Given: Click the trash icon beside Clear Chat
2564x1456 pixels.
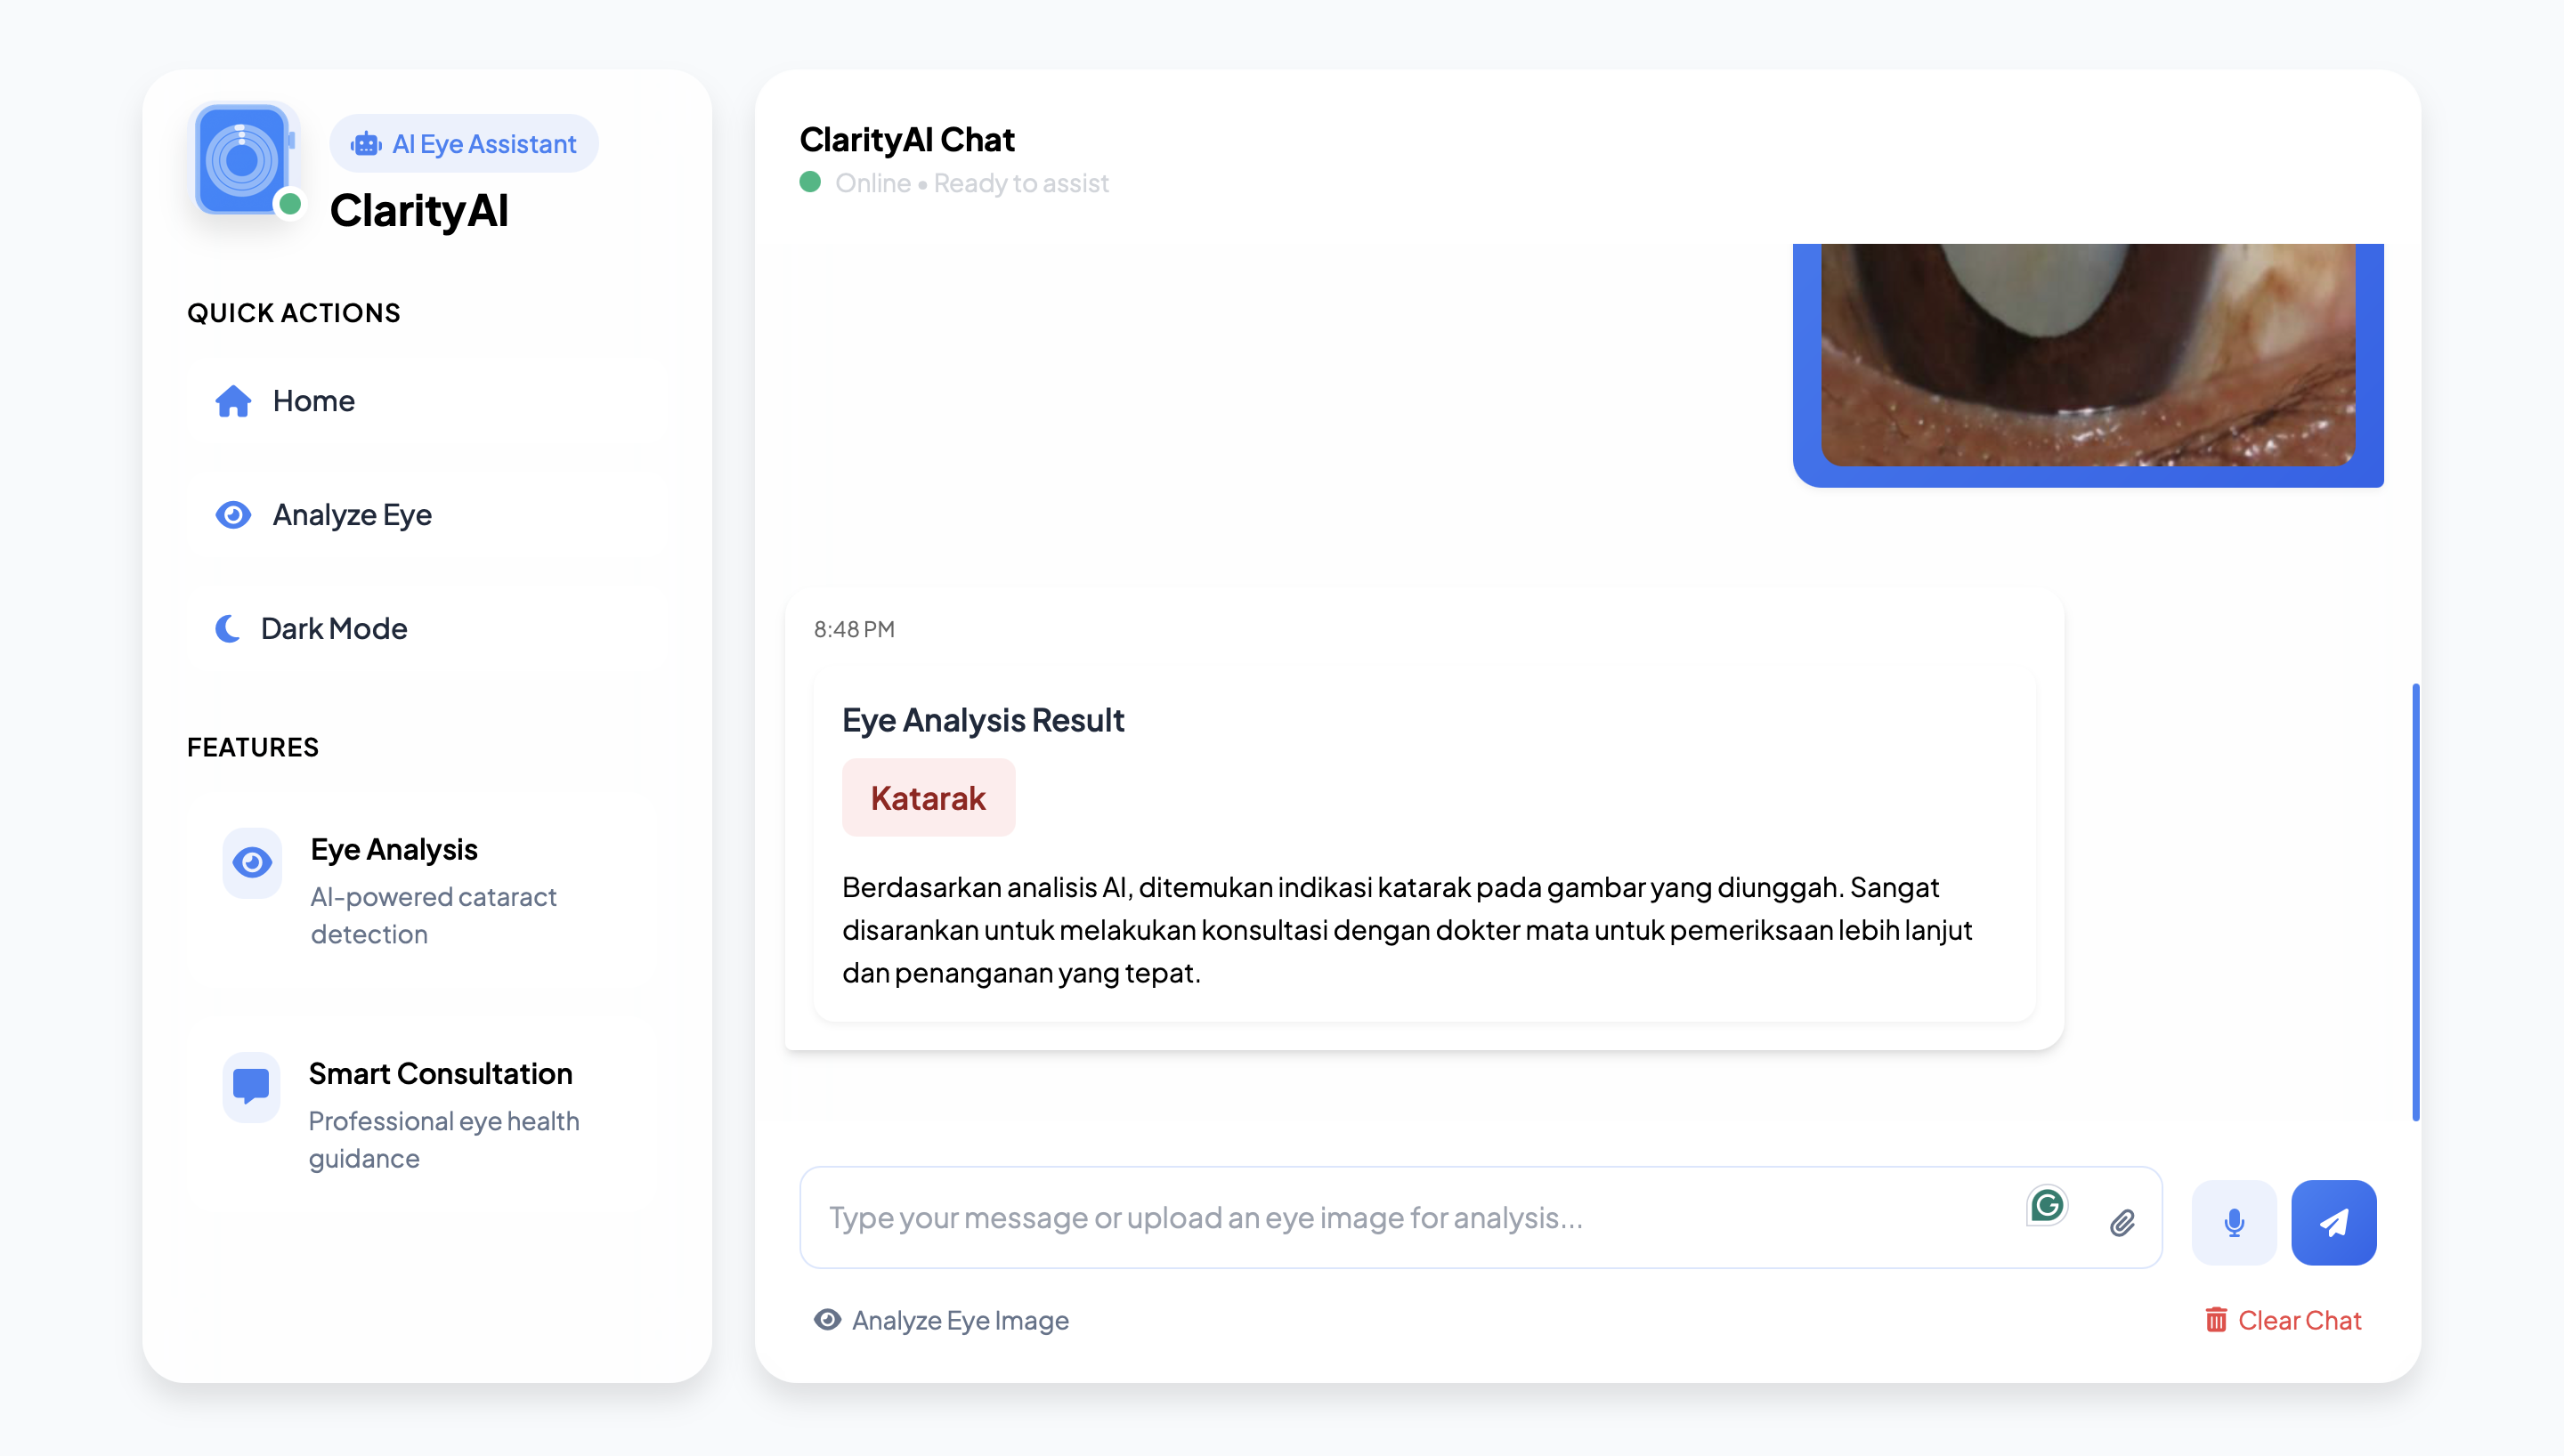Looking at the screenshot, I should pos(2215,1320).
